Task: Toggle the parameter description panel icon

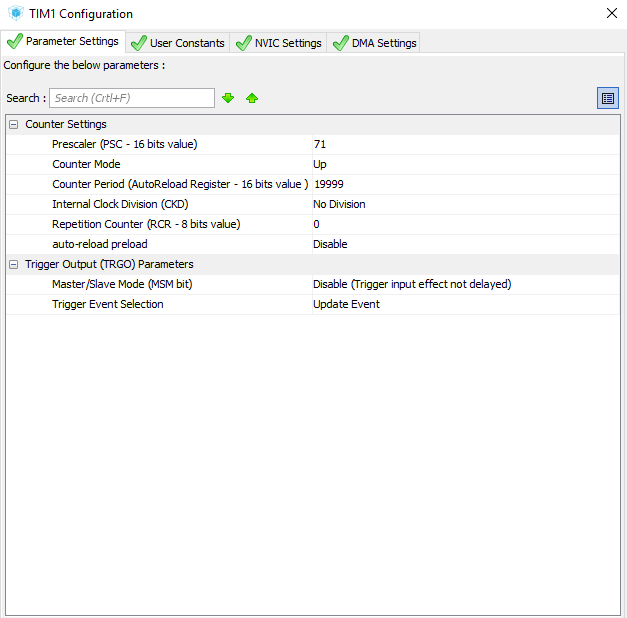Action: [608, 98]
